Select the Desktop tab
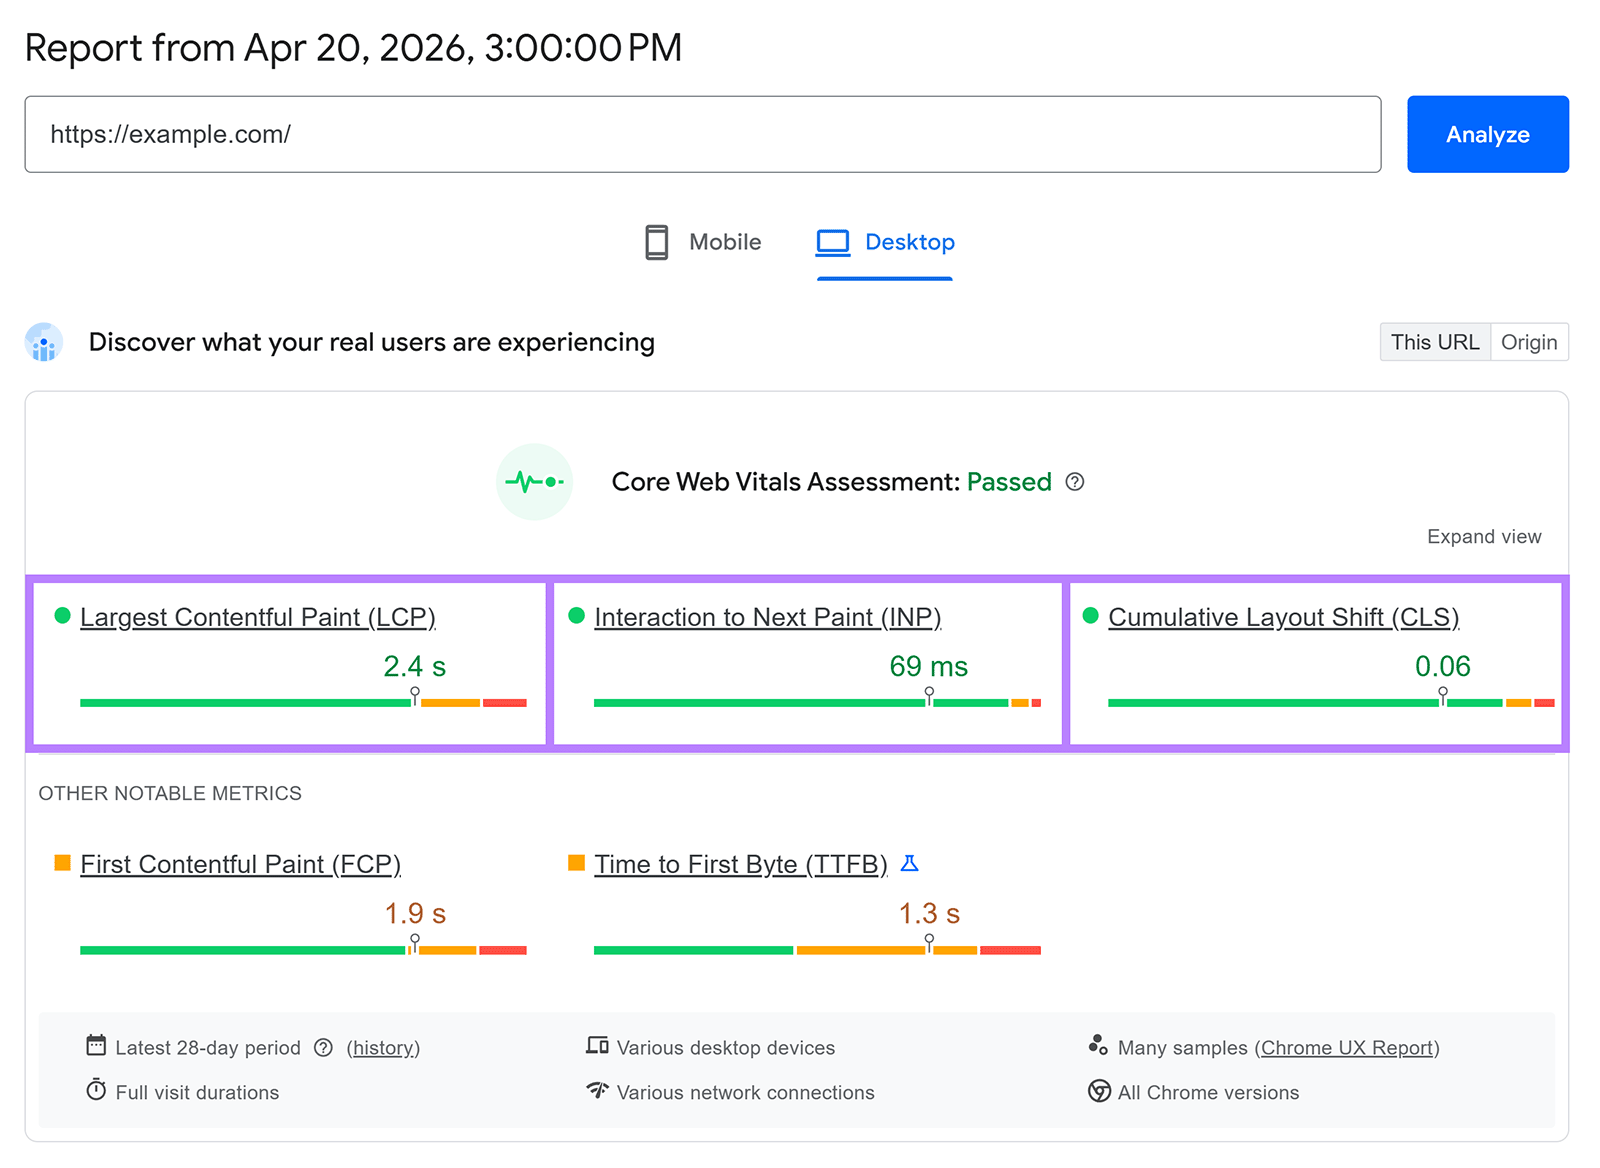This screenshot has width=1600, height=1168. (884, 242)
